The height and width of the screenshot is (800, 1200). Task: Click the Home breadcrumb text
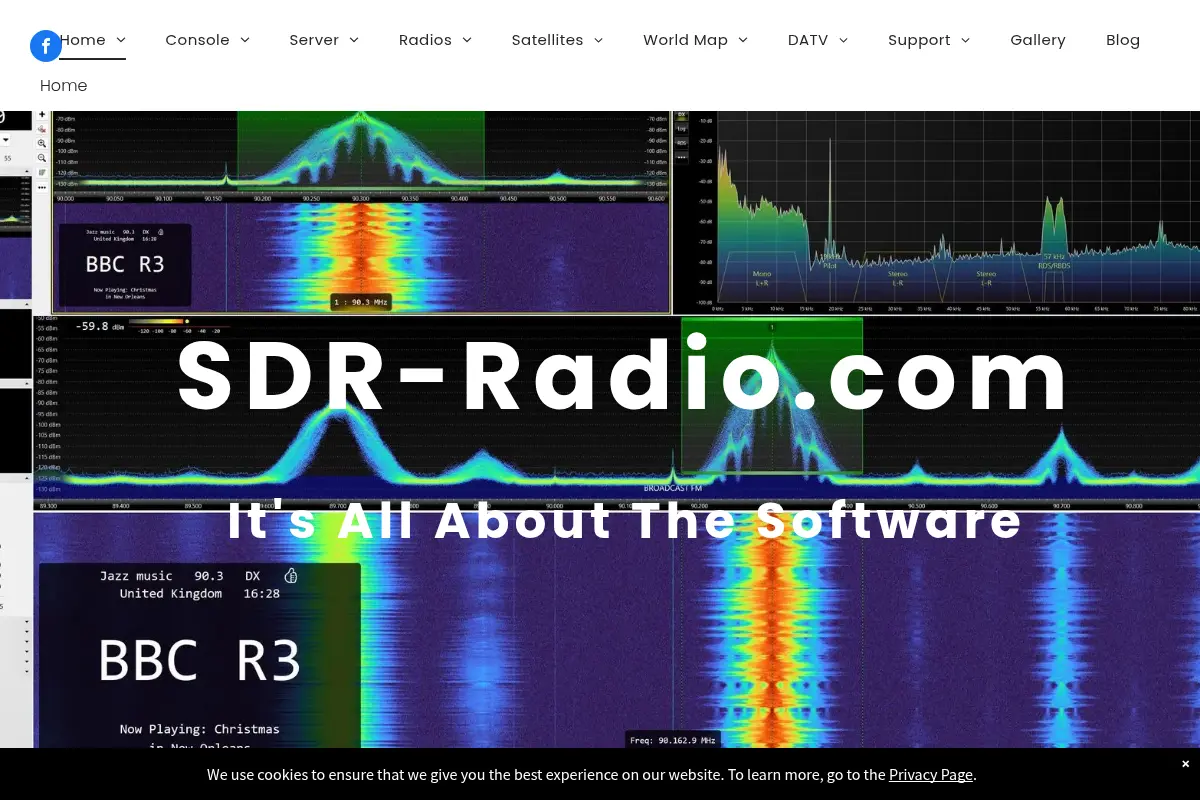click(x=63, y=86)
